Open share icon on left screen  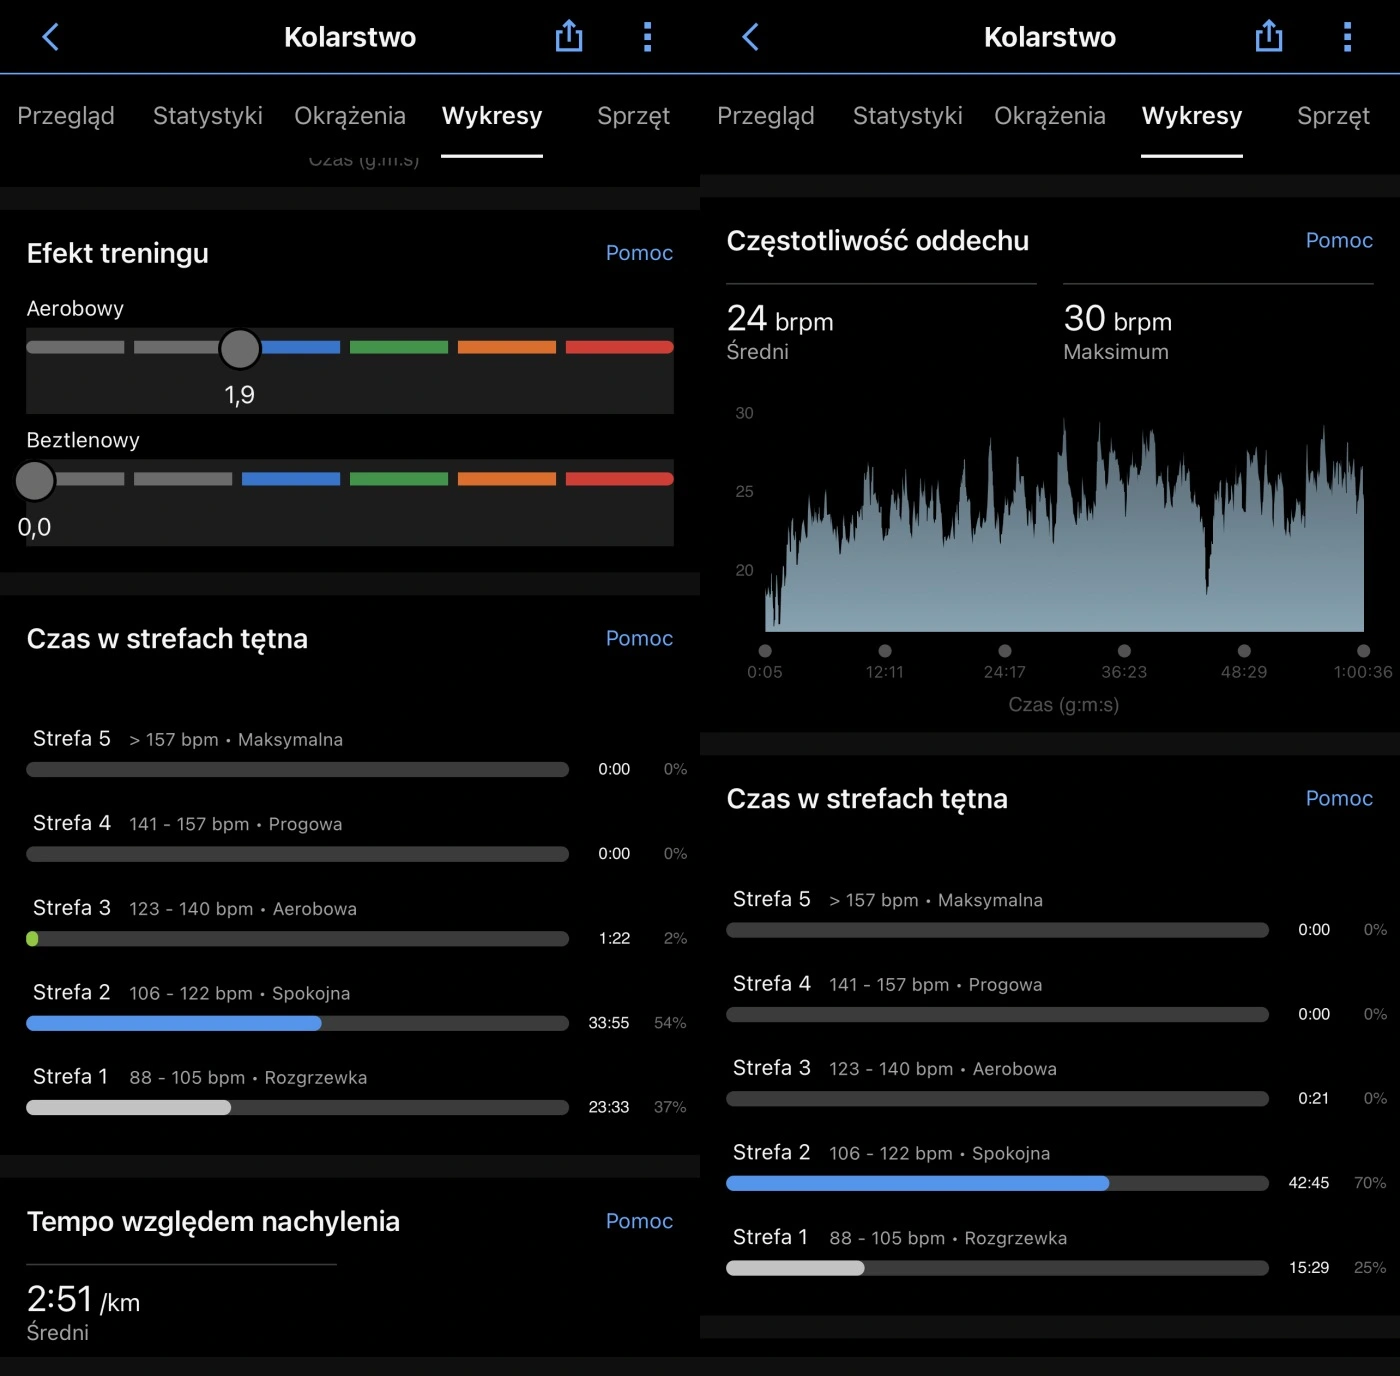(x=569, y=37)
